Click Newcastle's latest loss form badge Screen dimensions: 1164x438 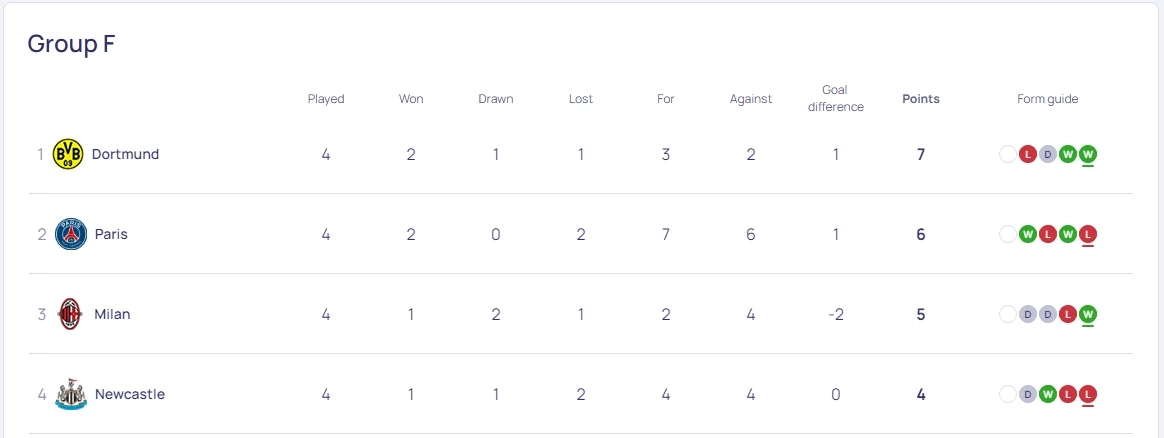(x=1088, y=394)
